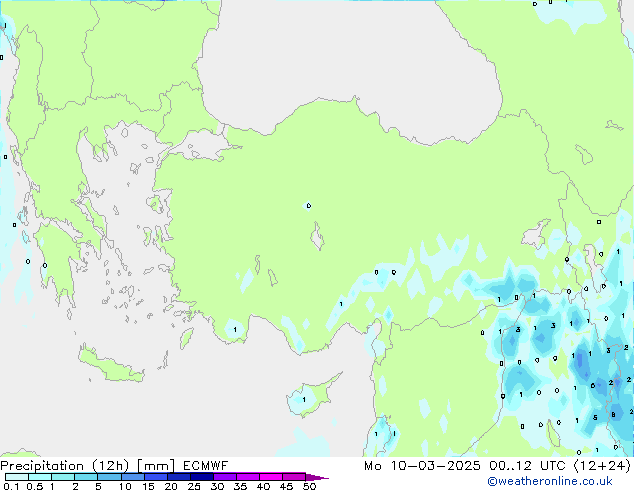Click the "15" legend scale label
The width and height of the screenshot is (634, 490).
click(x=148, y=486)
